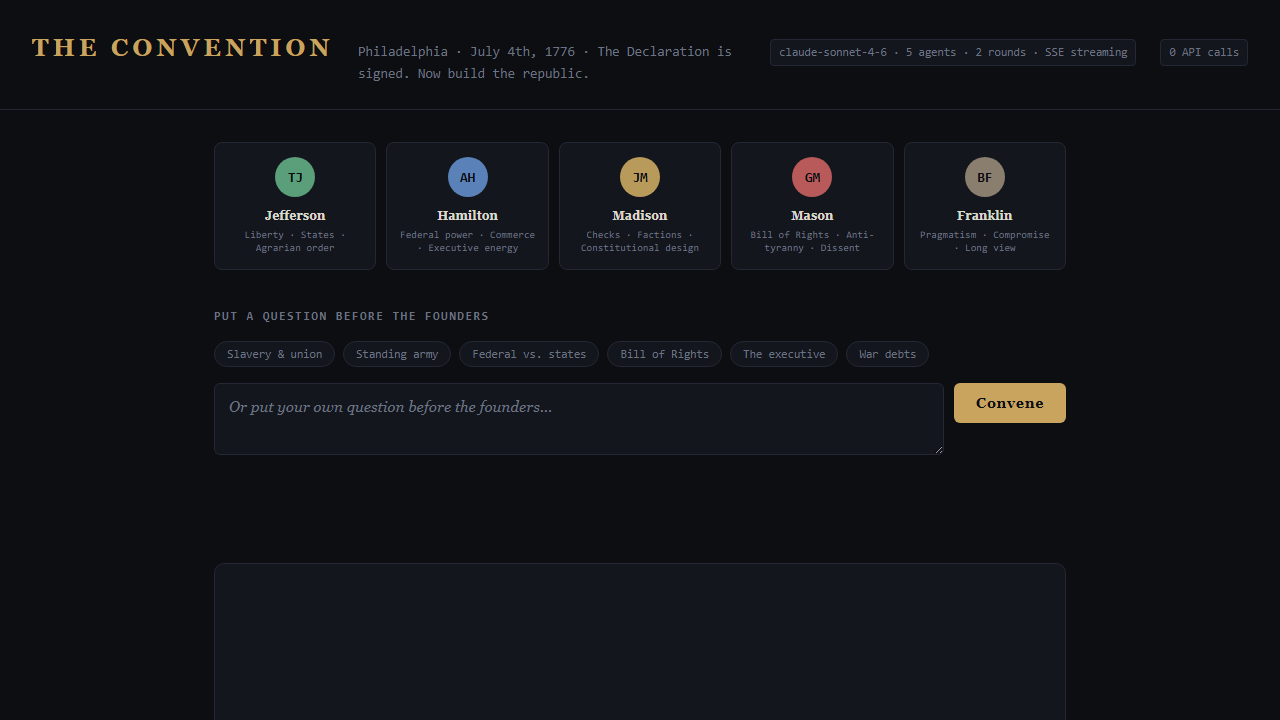This screenshot has height=720, width=1280.
Task: Select the Slavery & union topic chip
Action: point(274,354)
